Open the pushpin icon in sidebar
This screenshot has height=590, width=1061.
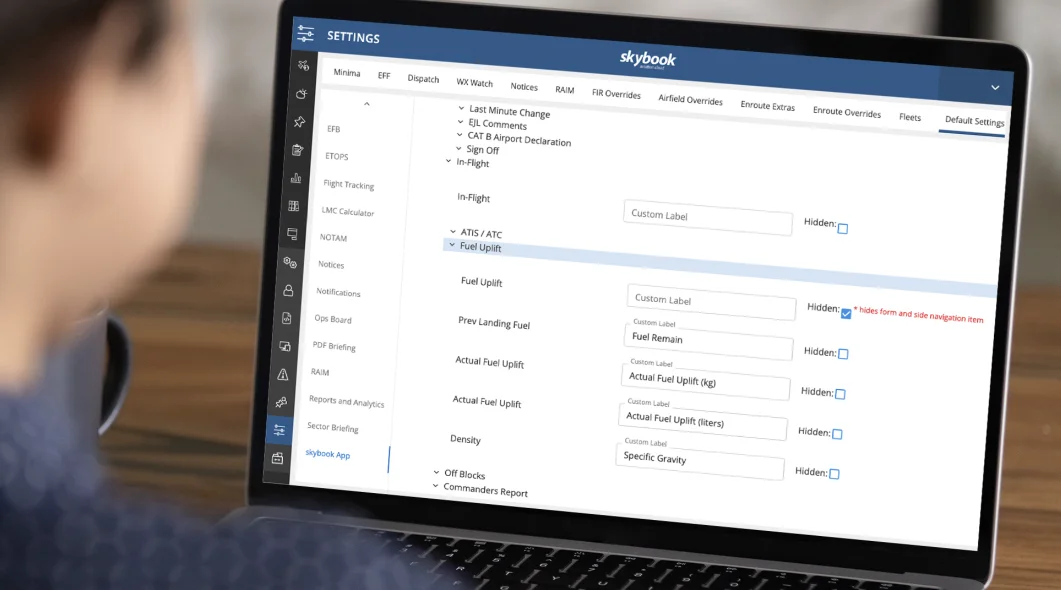[x=299, y=122]
